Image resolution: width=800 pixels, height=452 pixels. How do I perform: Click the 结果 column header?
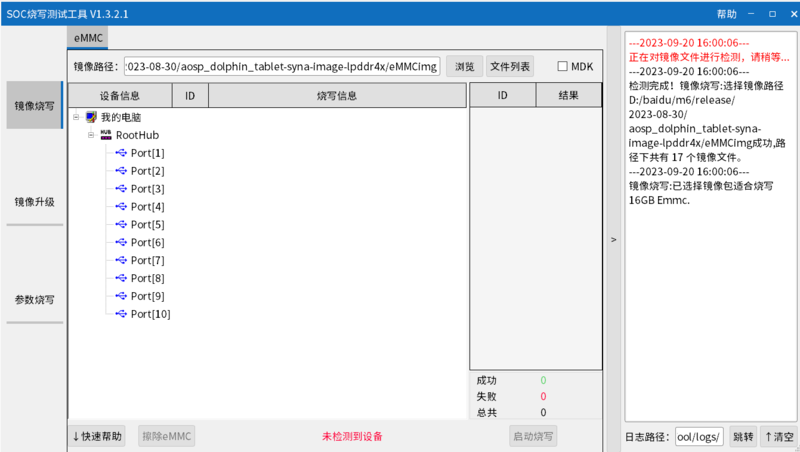coord(568,95)
